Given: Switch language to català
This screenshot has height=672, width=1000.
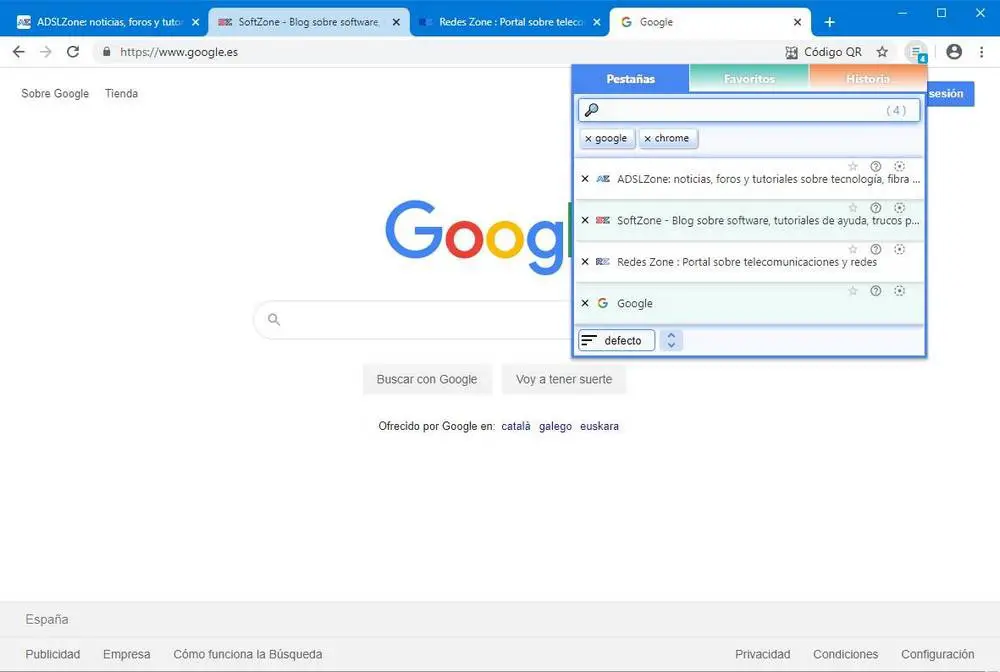Looking at the screenshot, I should [x=516, y=426].
